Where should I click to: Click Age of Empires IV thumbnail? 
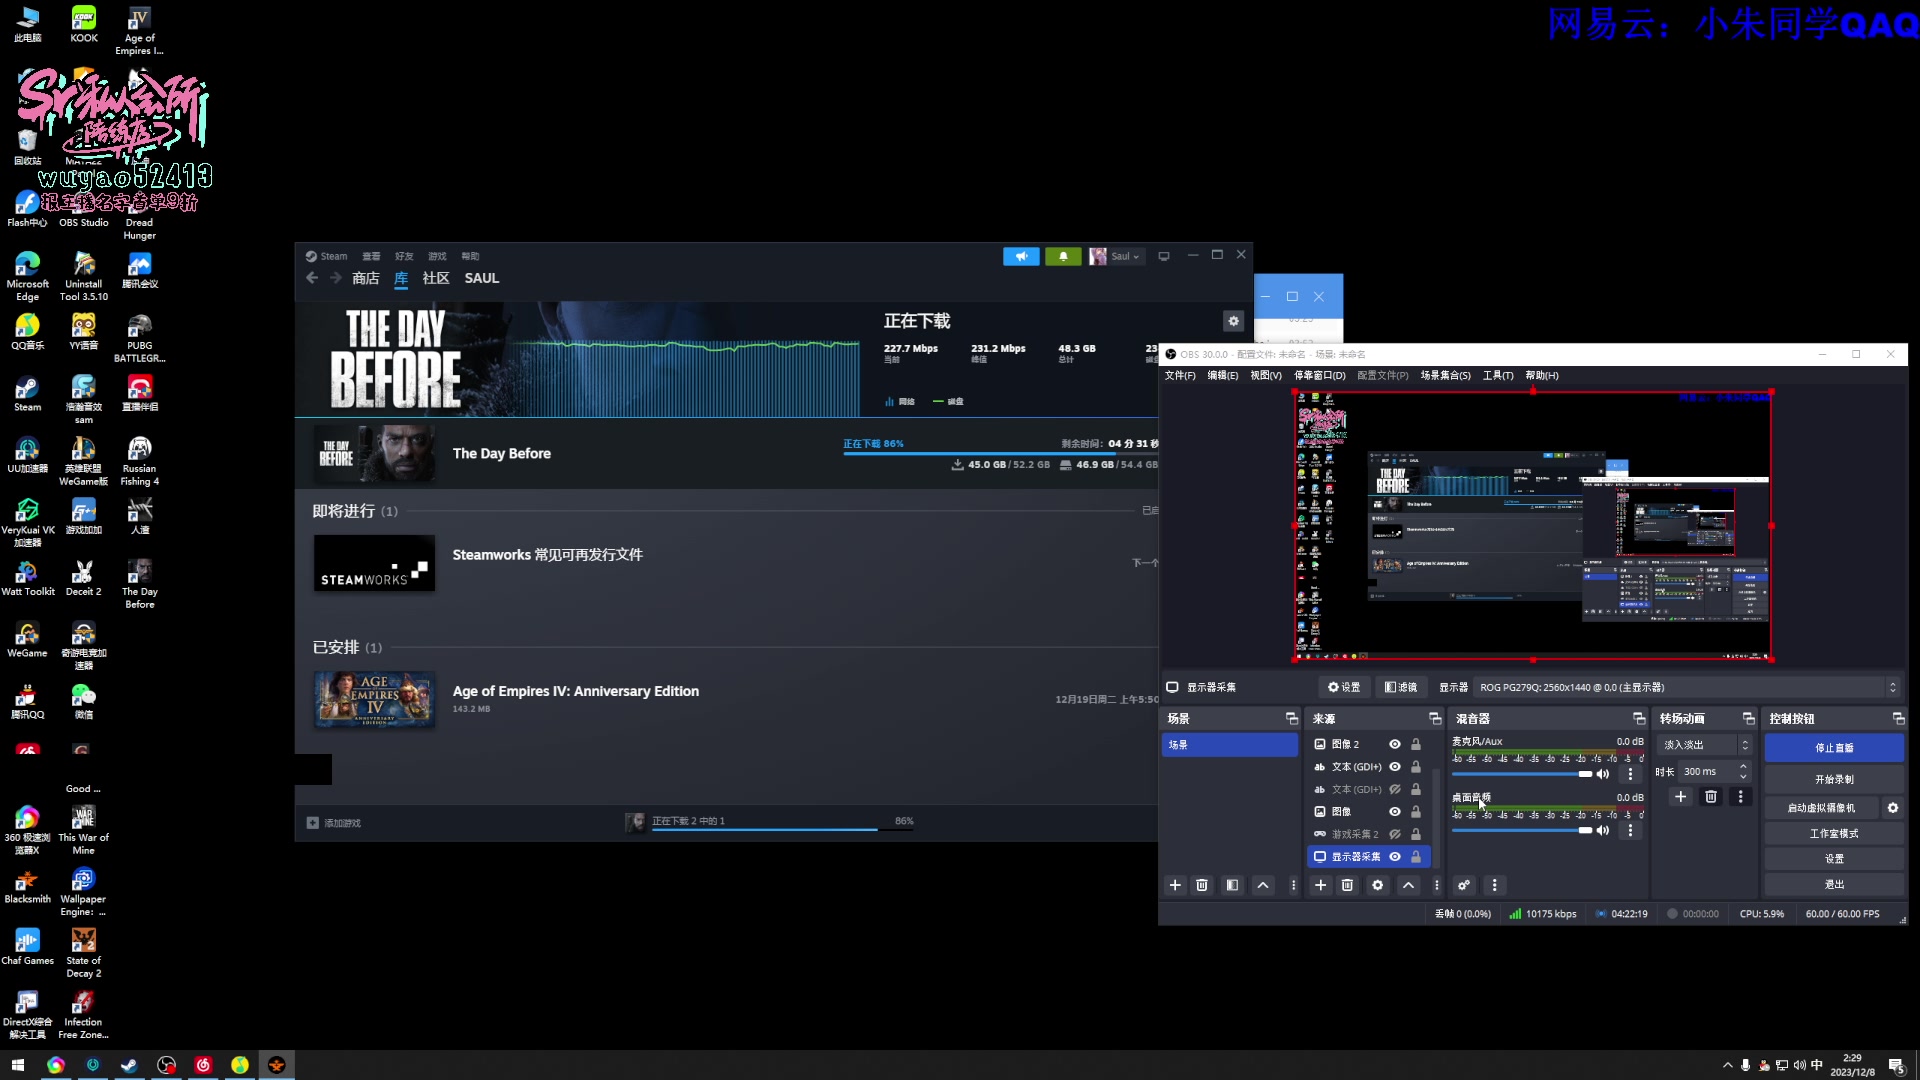click(374, 699)
